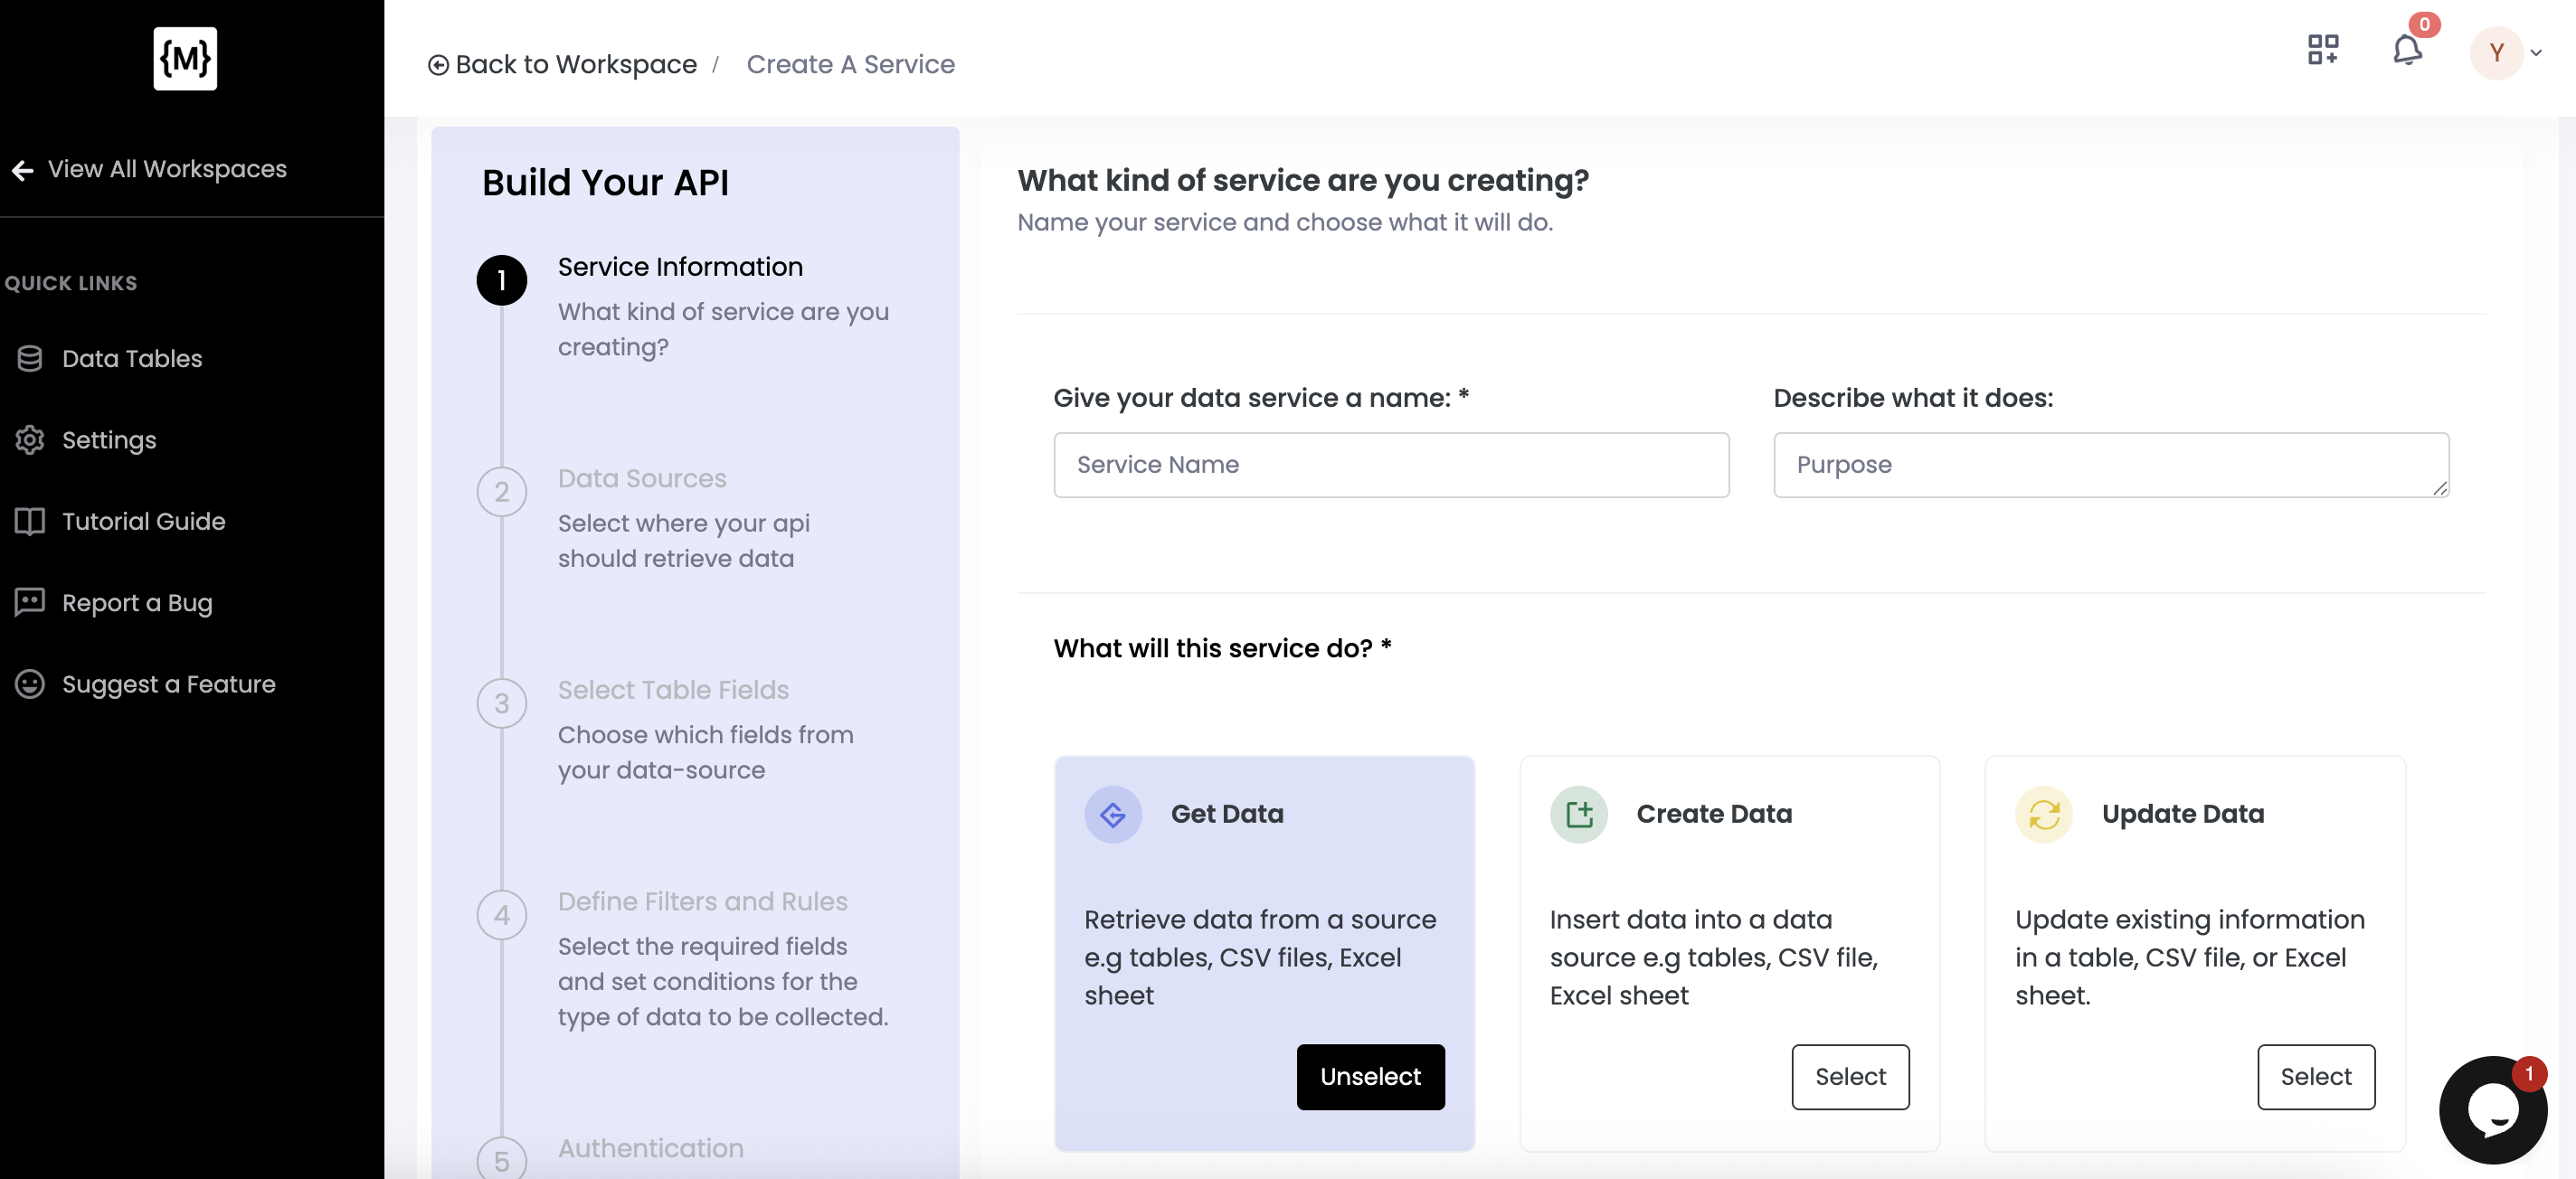Go to step 2 Data Sources
2576x1179 pixels.
(641, 478)
